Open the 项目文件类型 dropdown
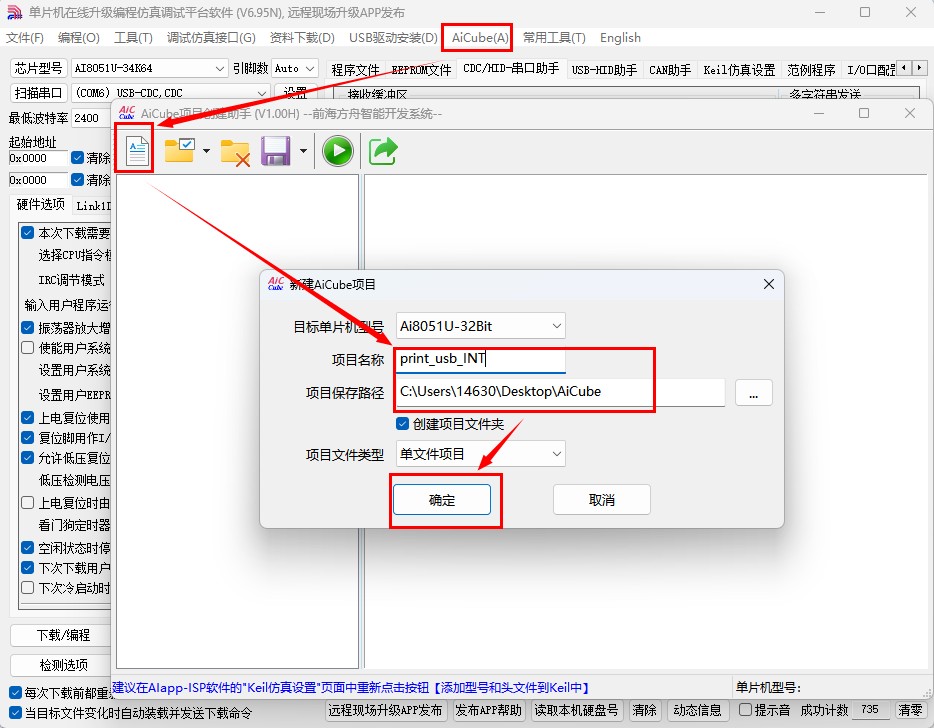The width and height of the screenshot is (934, 728). pyautogui.click(x=480, y=454)
